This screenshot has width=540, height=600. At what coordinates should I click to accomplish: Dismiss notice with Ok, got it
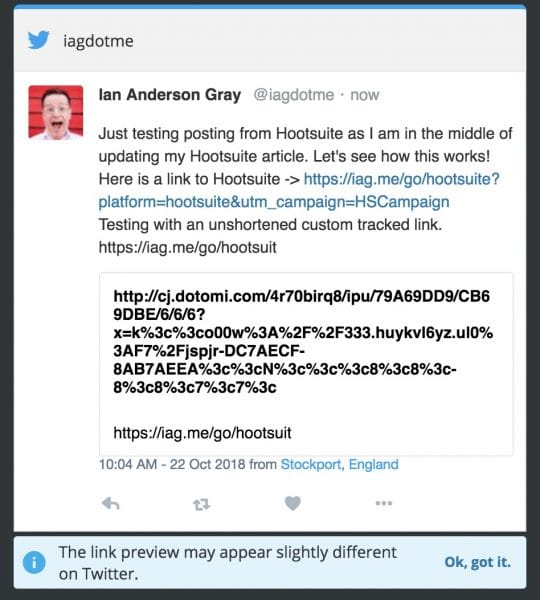pyautogui.click(x=477, y=562)
